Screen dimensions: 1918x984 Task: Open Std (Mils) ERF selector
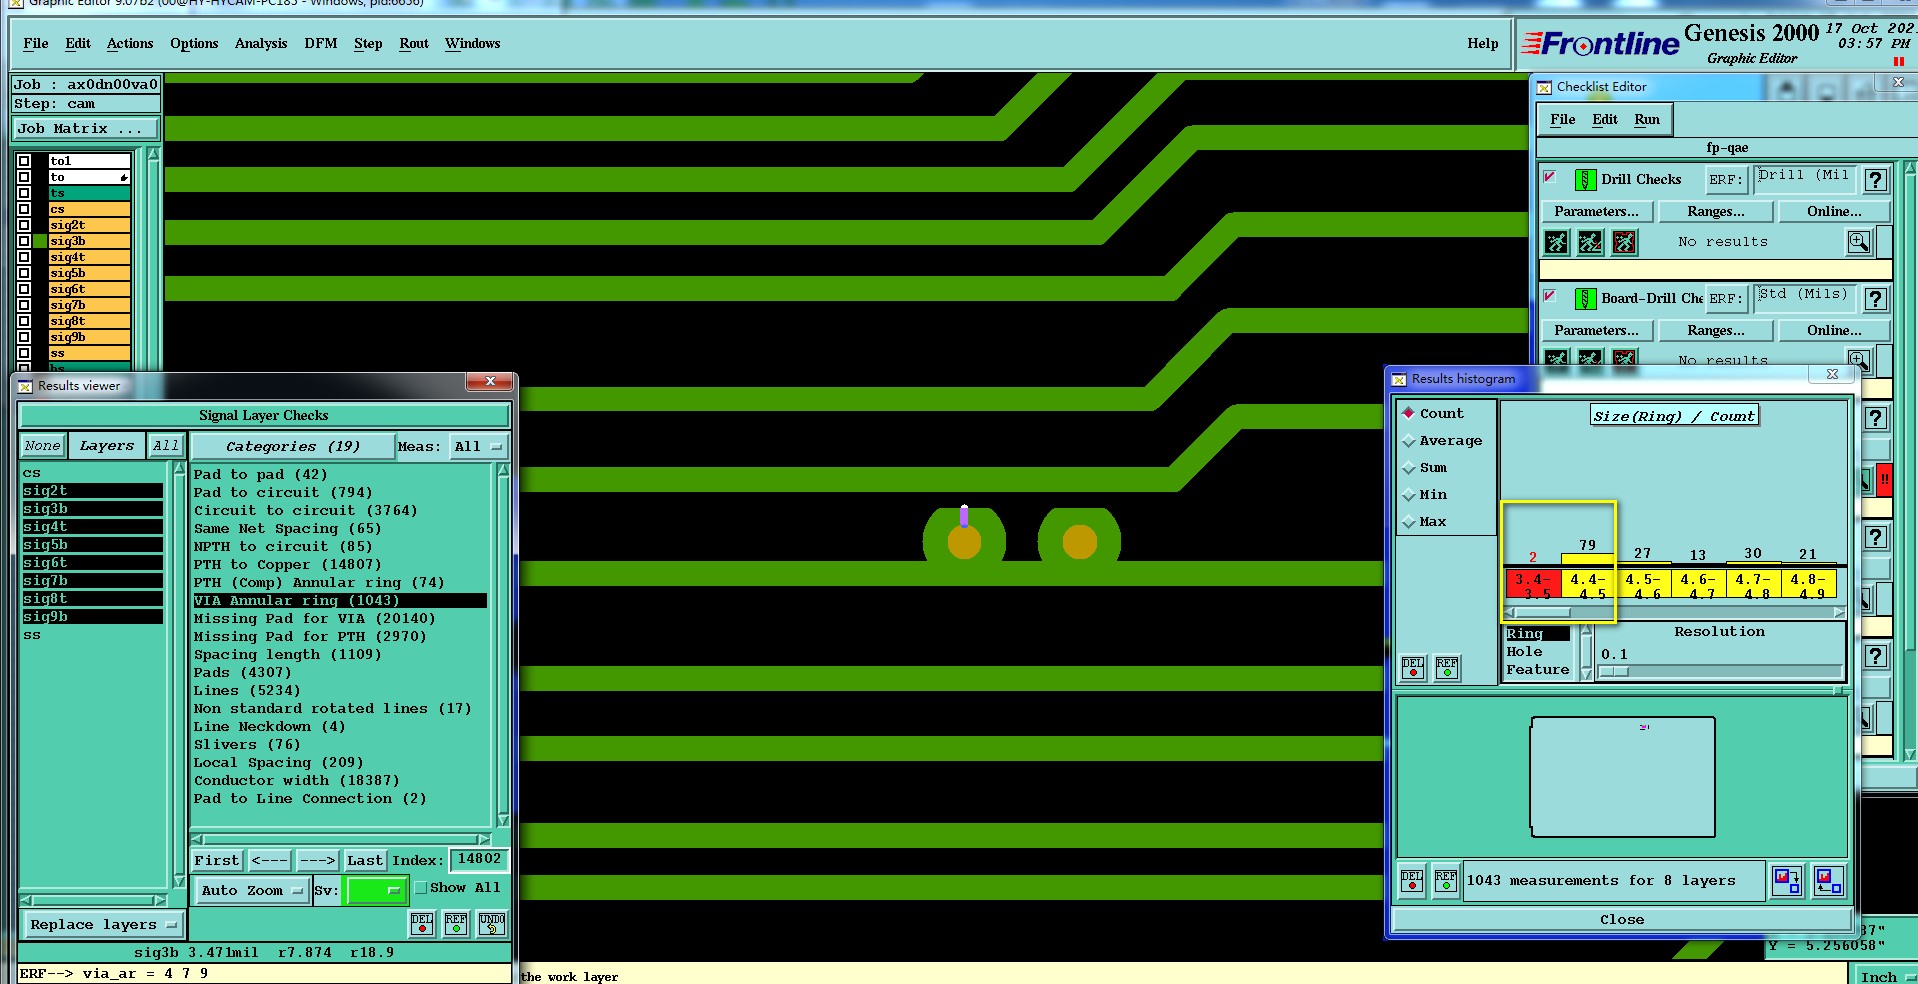[1805, 298]
